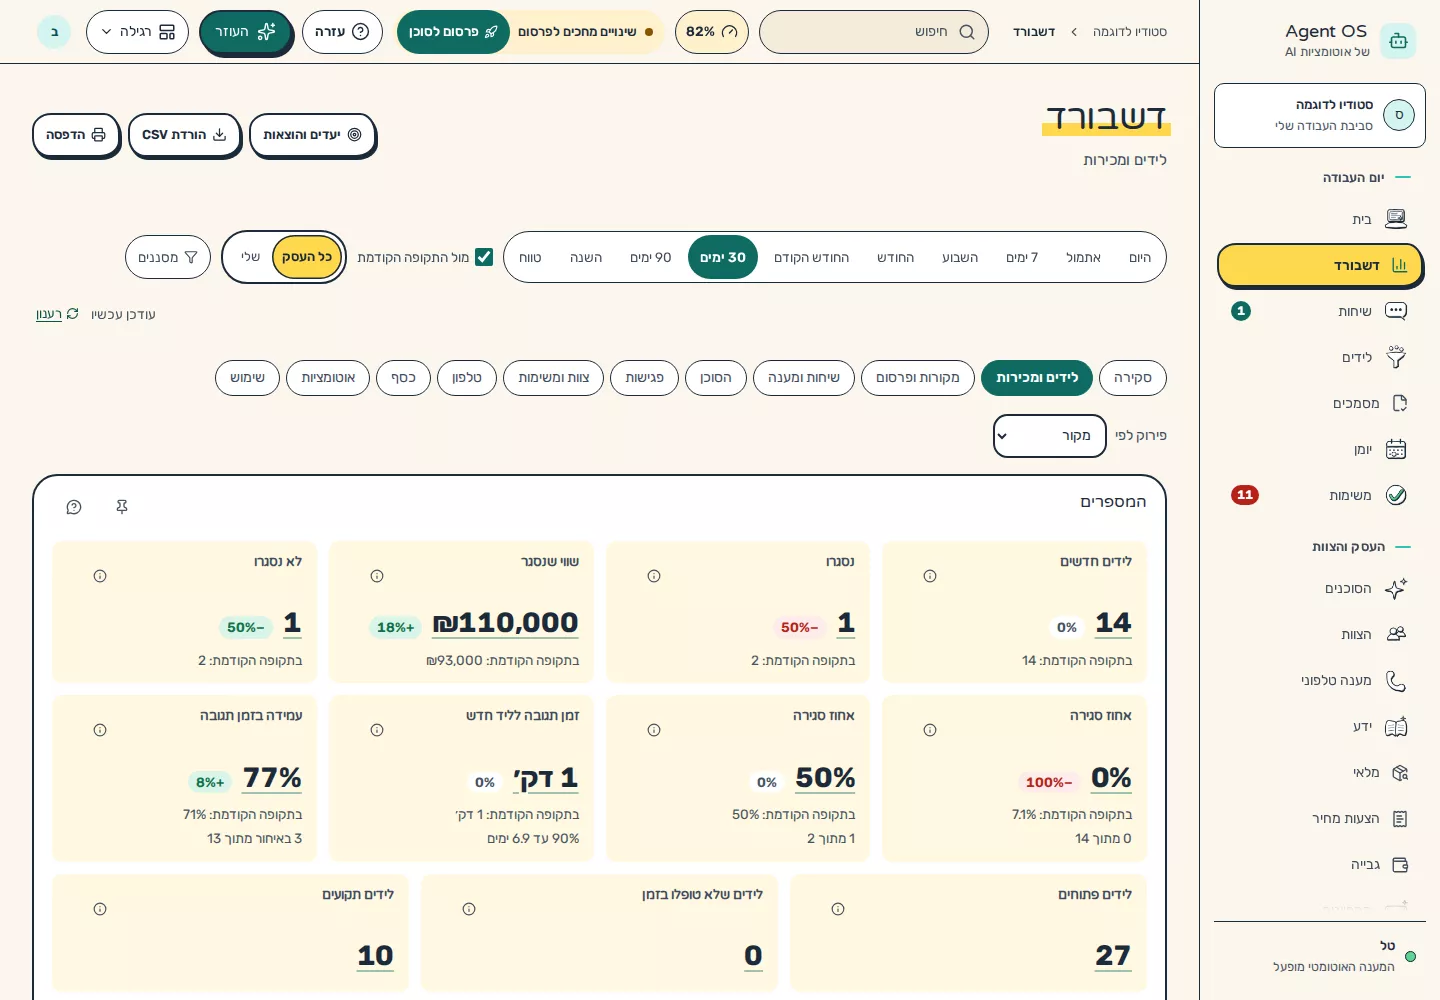Image resolution: width=1440 pixels, height=1000 pixels.
Task: Click info icon on לידים חדשים card
Action: tap(930, 576)
